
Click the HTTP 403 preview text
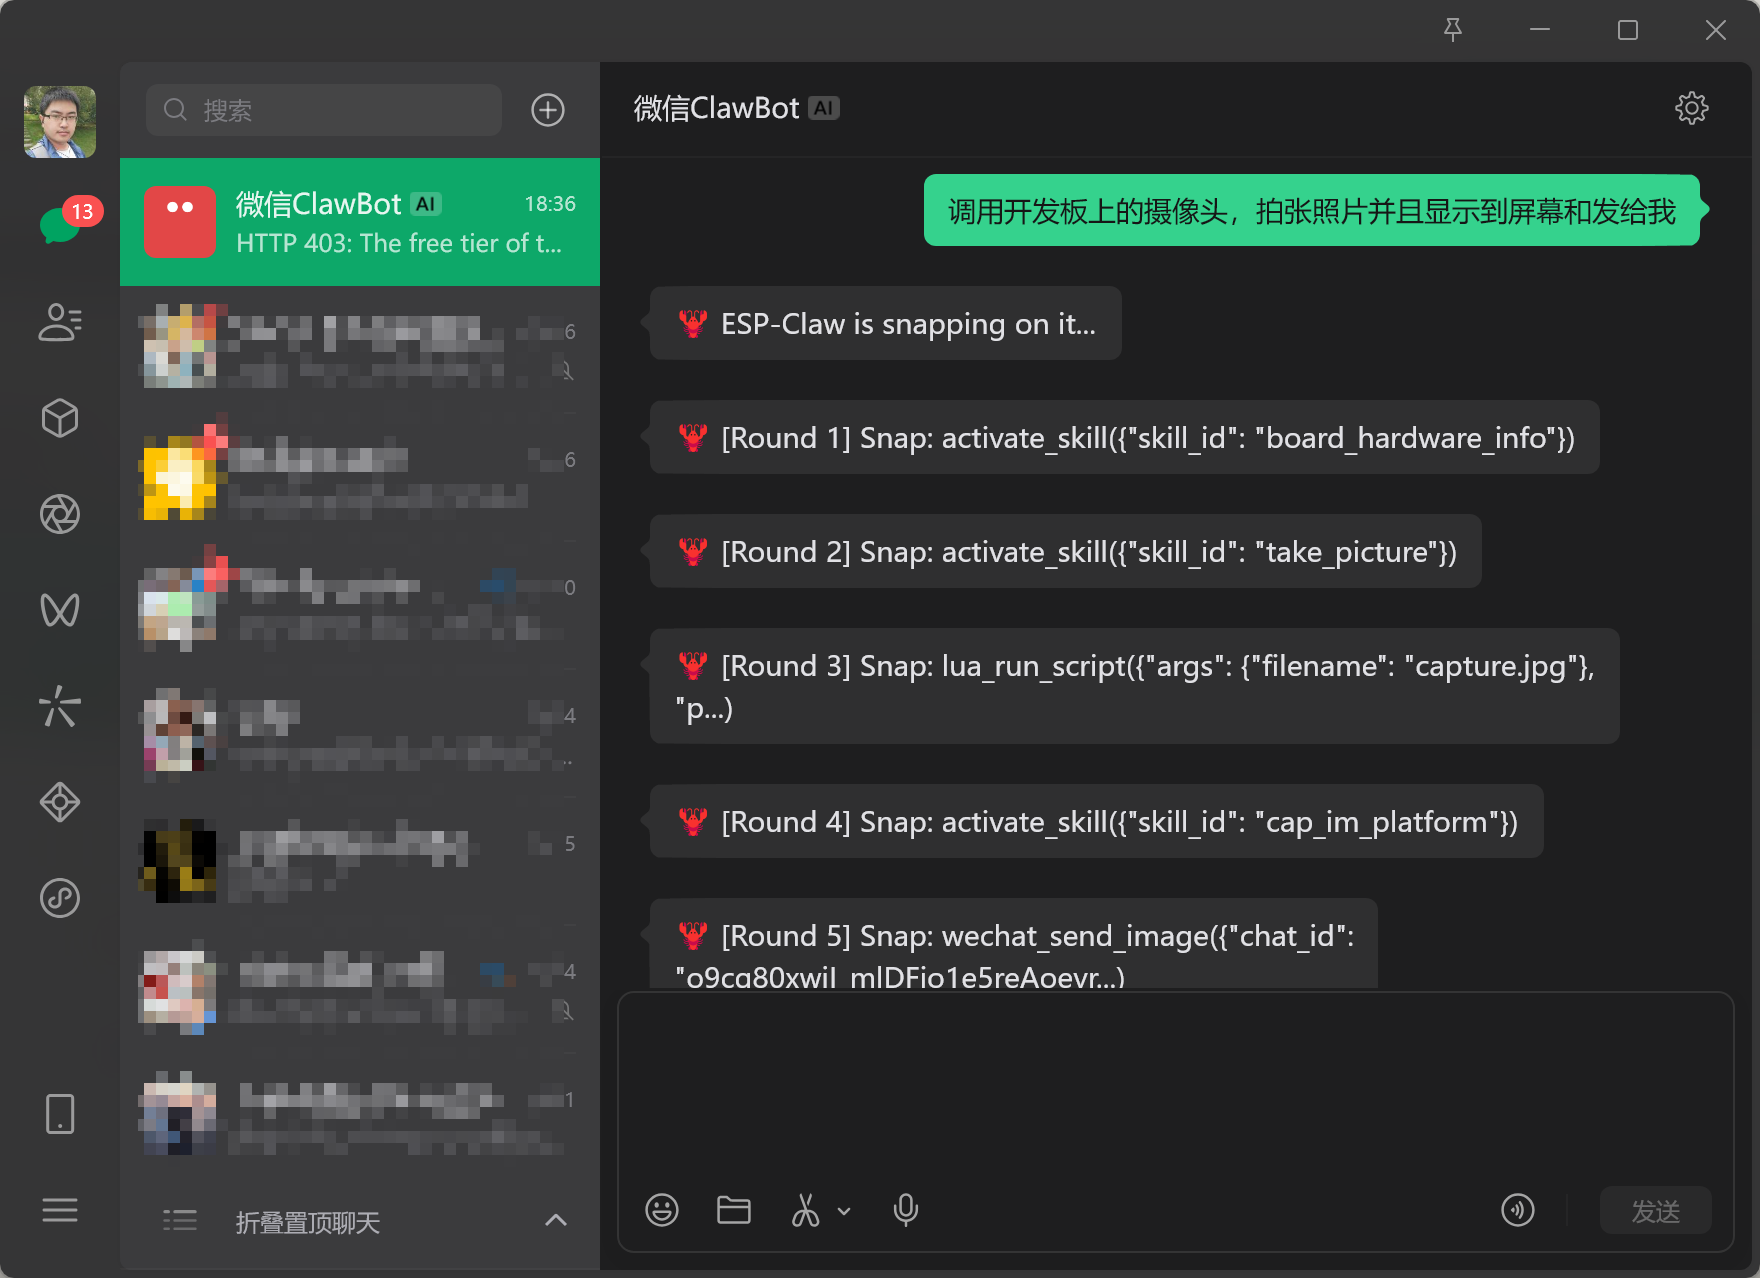coord(398,244)
